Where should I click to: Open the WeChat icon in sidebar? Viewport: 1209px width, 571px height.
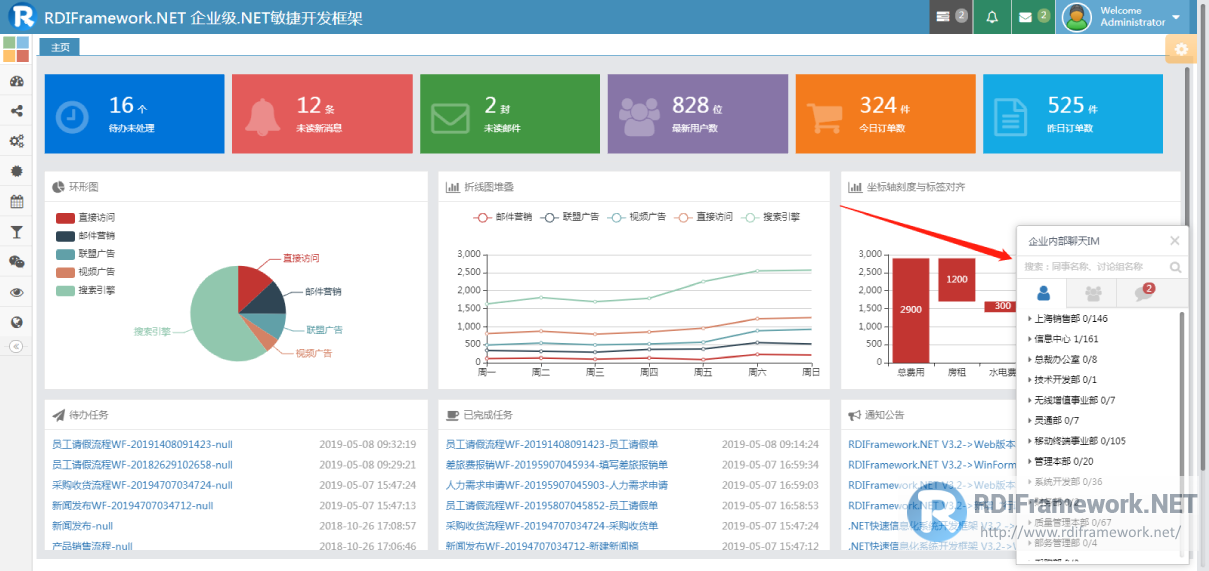(x=16, y=262)
